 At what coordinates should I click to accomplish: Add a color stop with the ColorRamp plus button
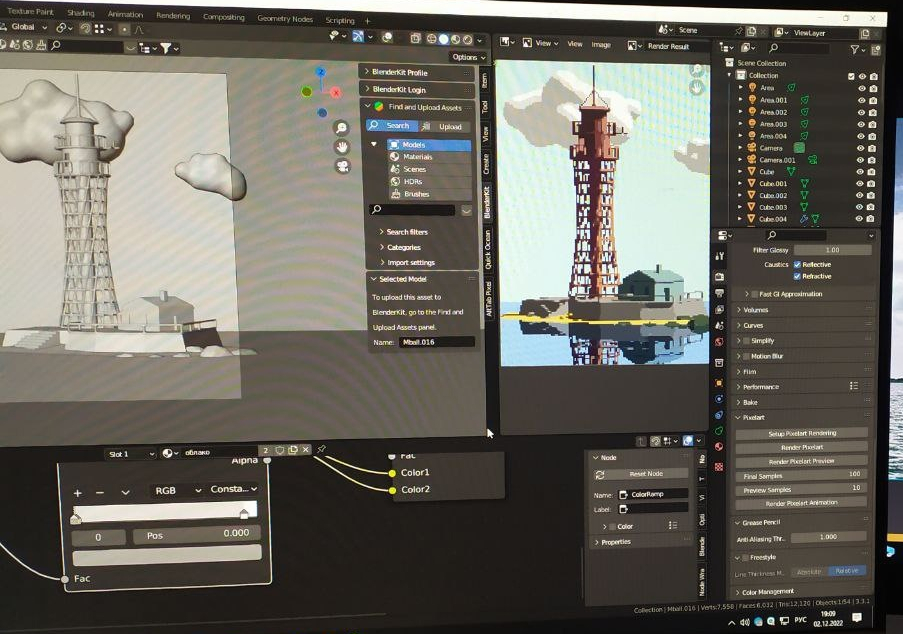(x=78, y=492)
